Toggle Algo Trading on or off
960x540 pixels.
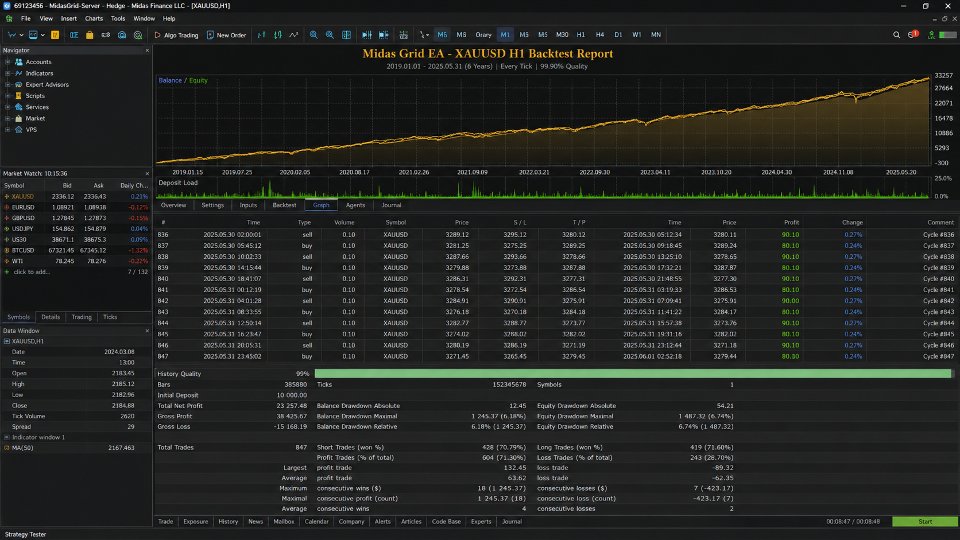tap(176, 35)
